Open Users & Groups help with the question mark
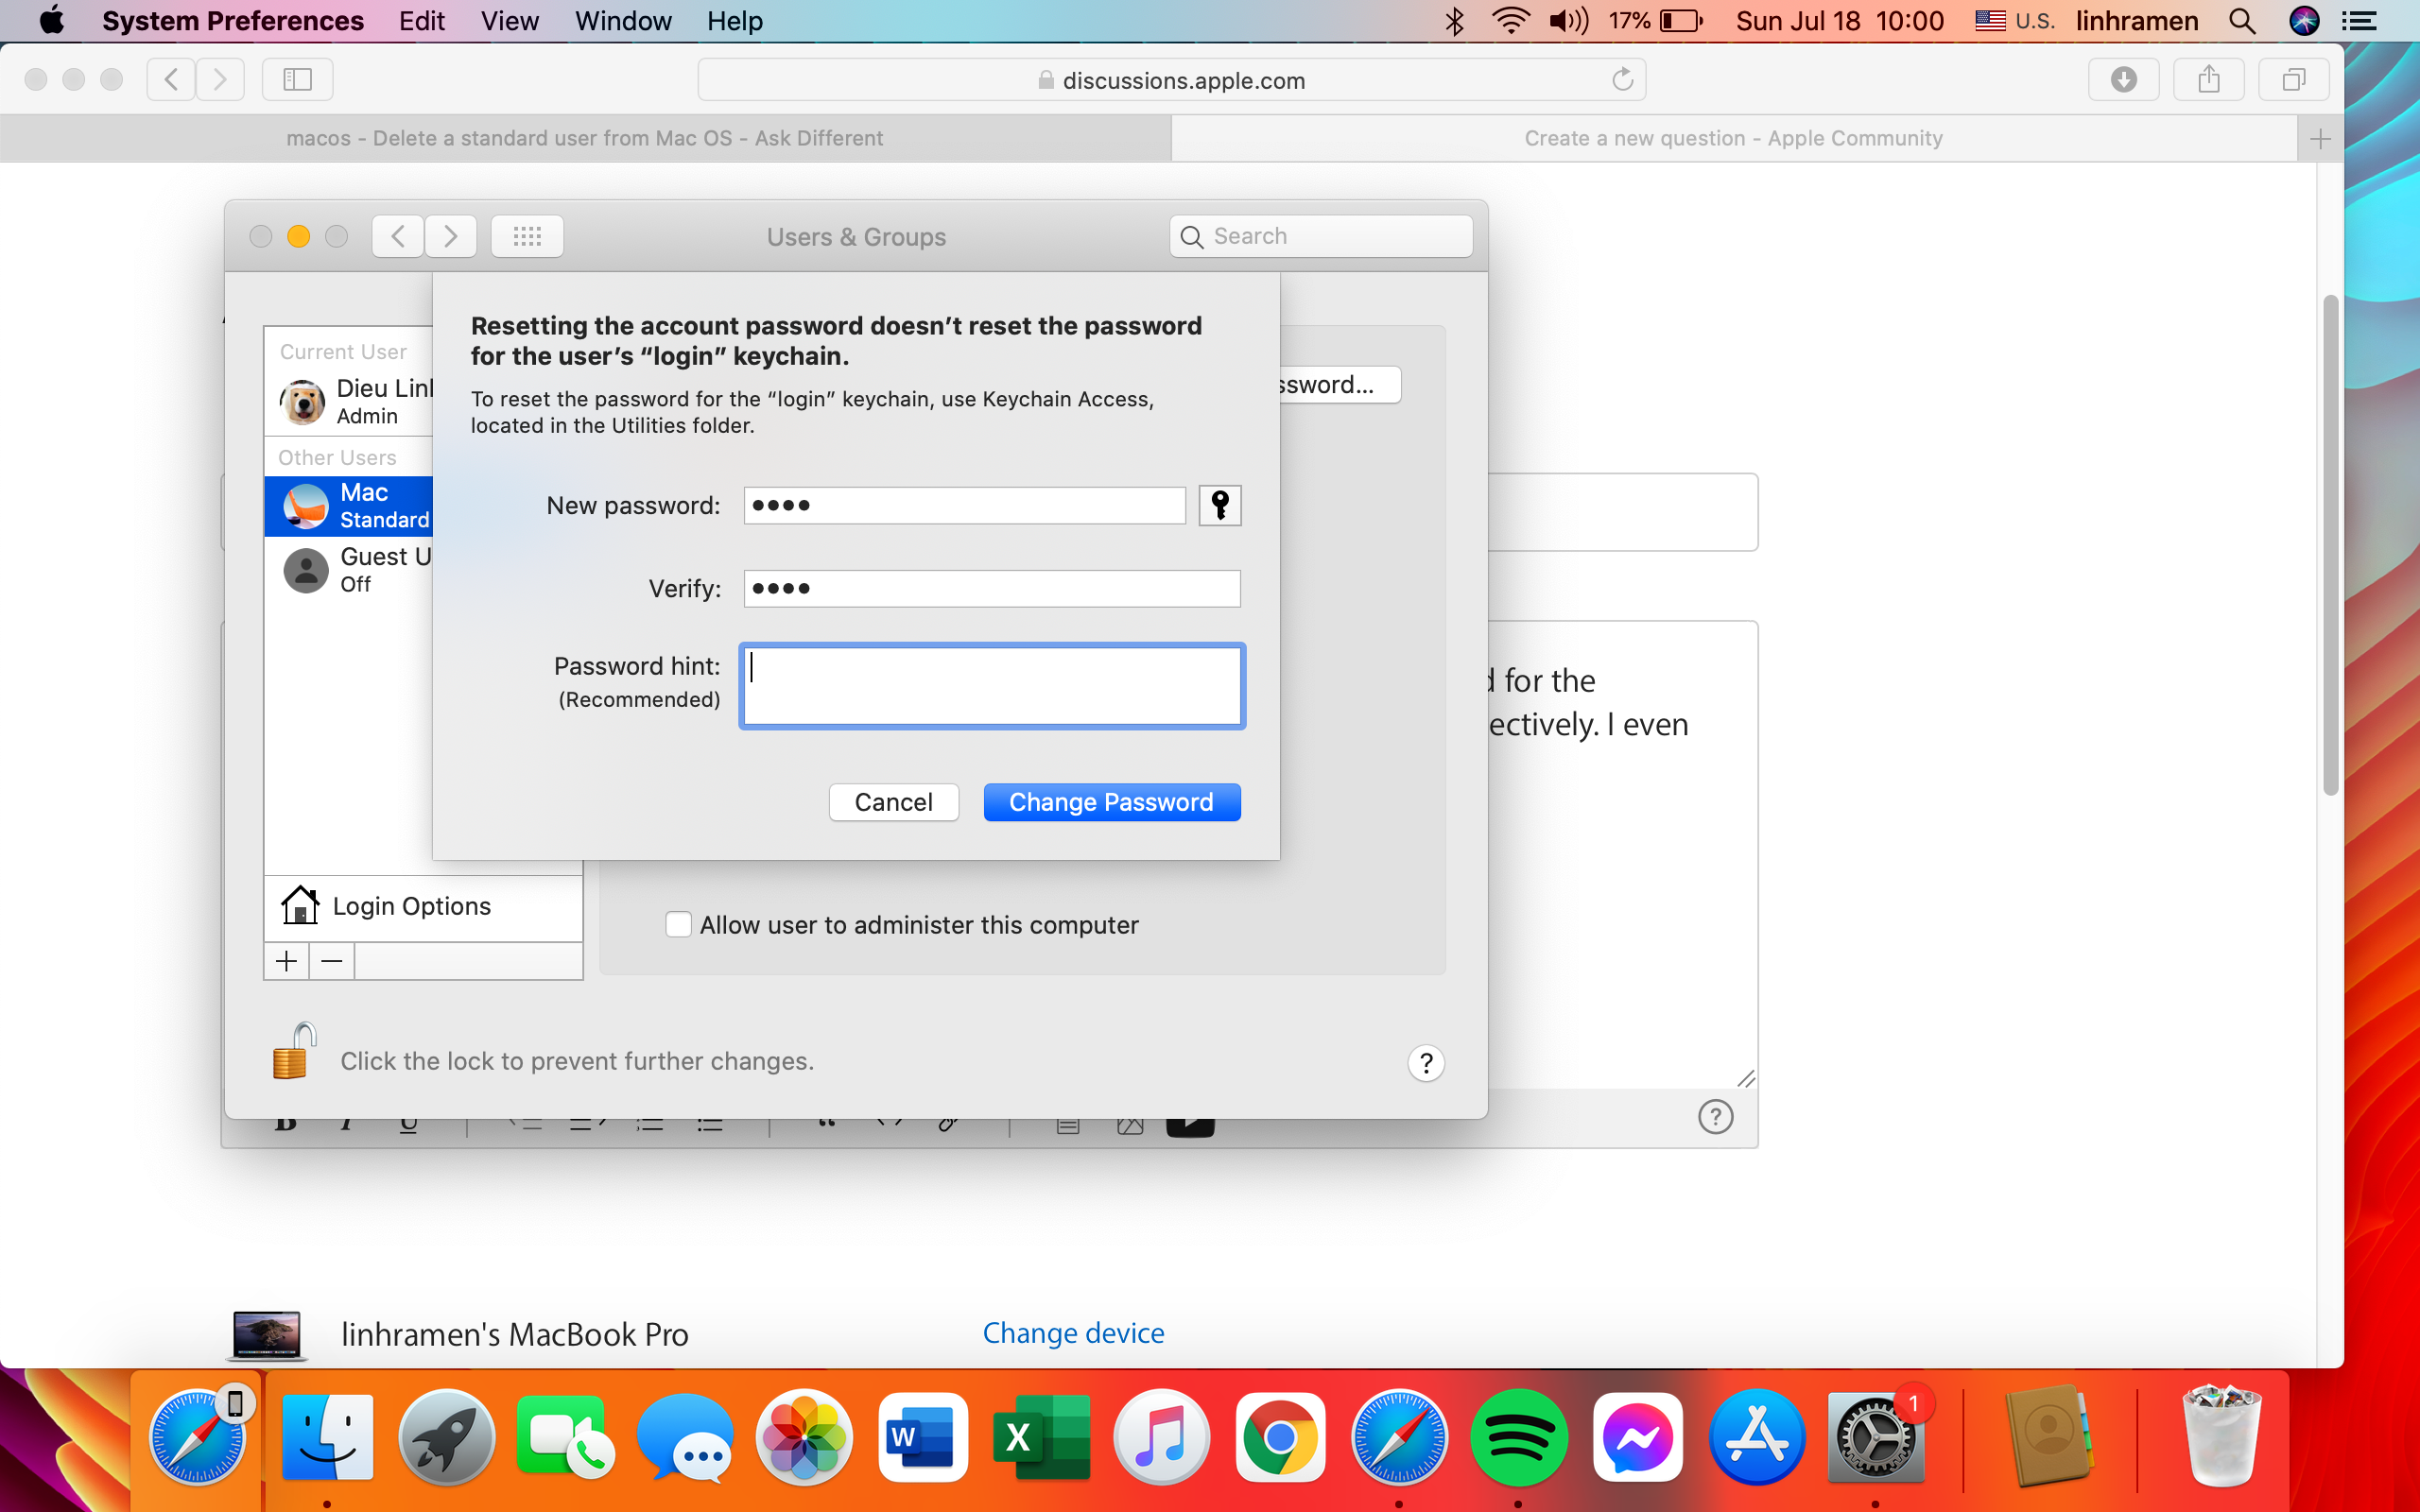This screenshot has height=1512, width=2420. pyautogui.click(x=1425, y=1063)
